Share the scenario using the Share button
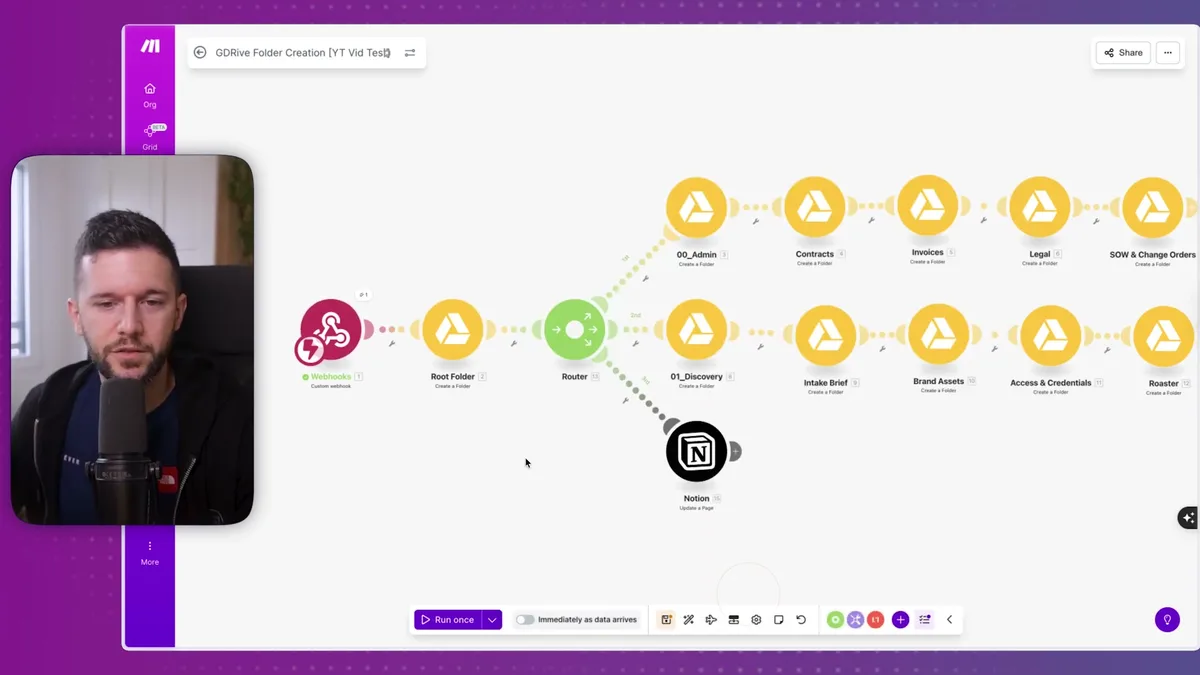The height and width of the screenshot is (675, 1200). point(1122,52)
